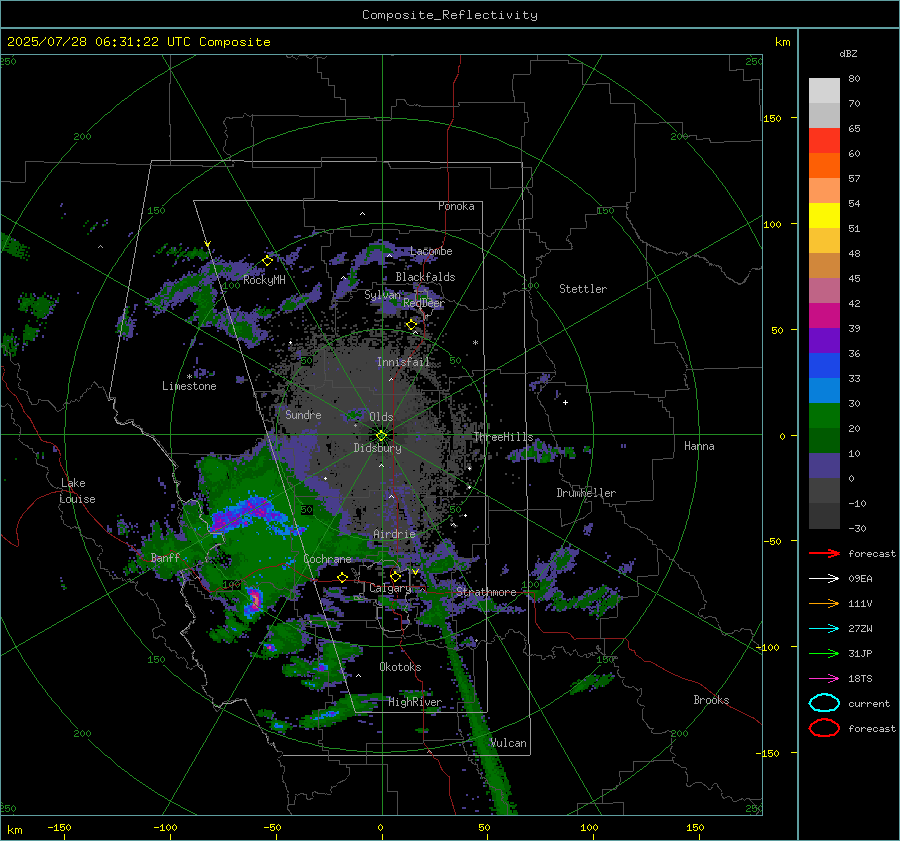This screenshot has height=841, width=900.
Task: Click the 80 dBZ light gray color swatch
Action: (824, 91)
